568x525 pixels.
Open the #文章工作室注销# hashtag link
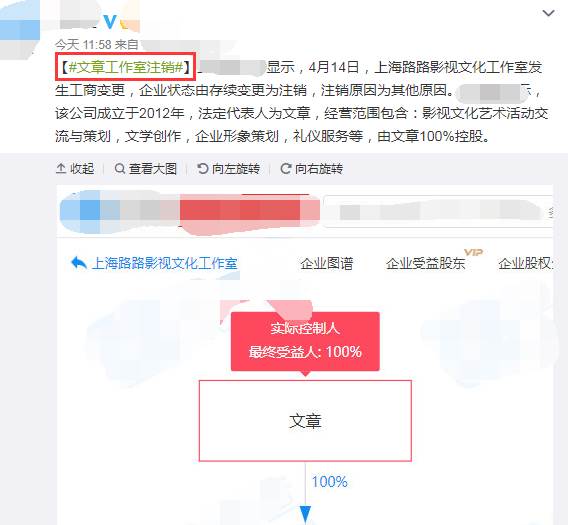(x=125, y=67)
